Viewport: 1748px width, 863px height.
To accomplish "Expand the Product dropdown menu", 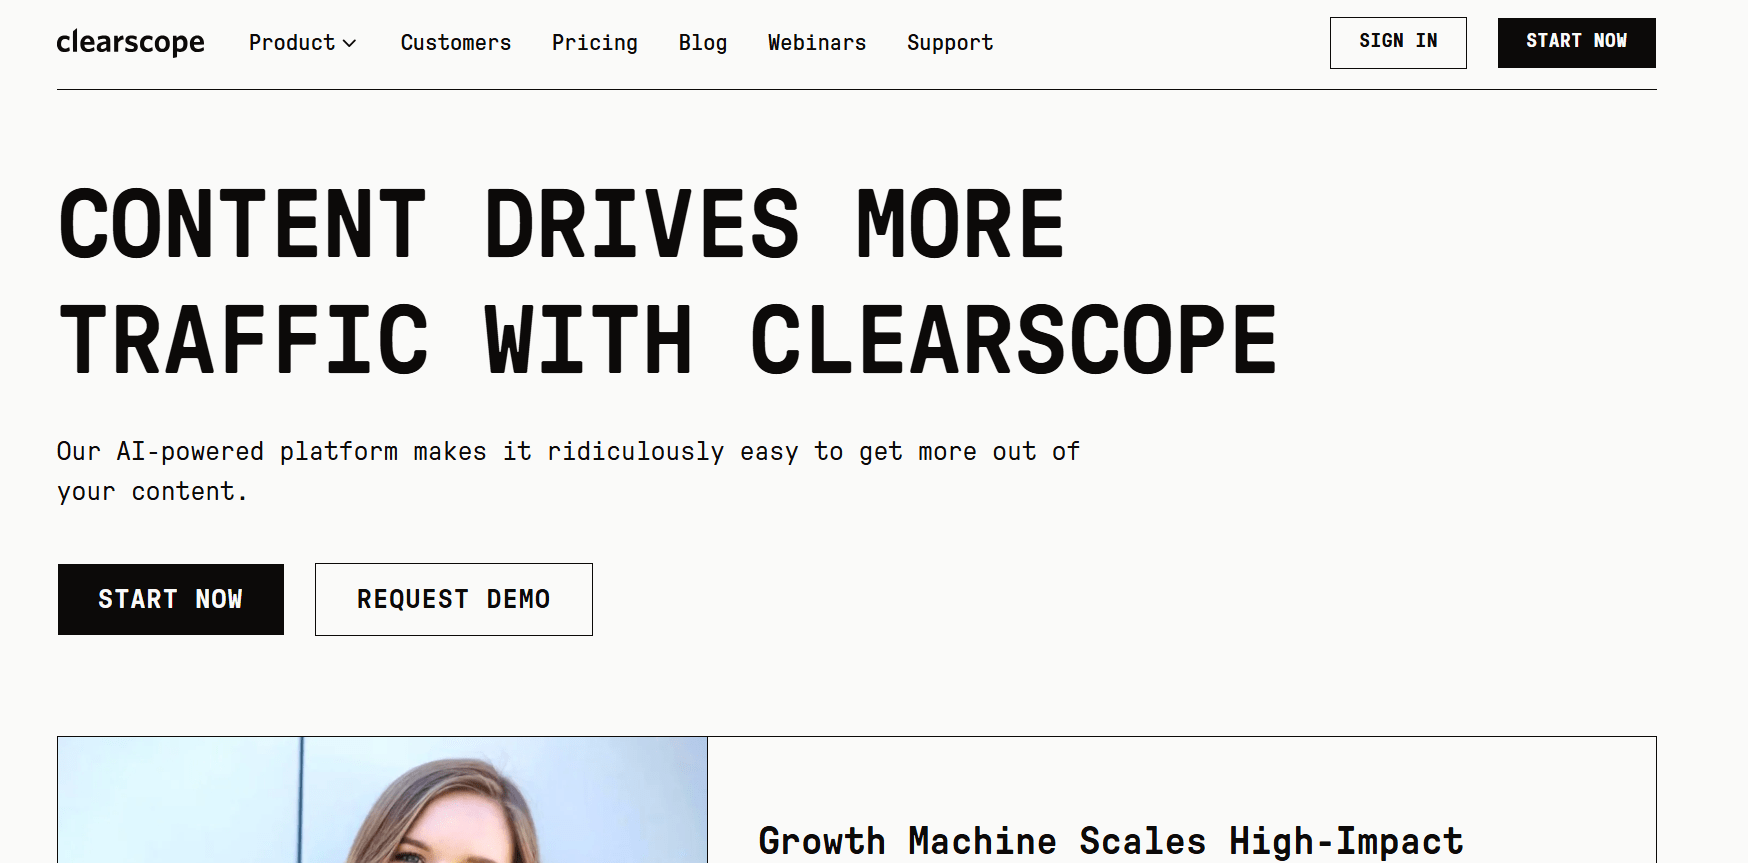I will coord(302,43).
